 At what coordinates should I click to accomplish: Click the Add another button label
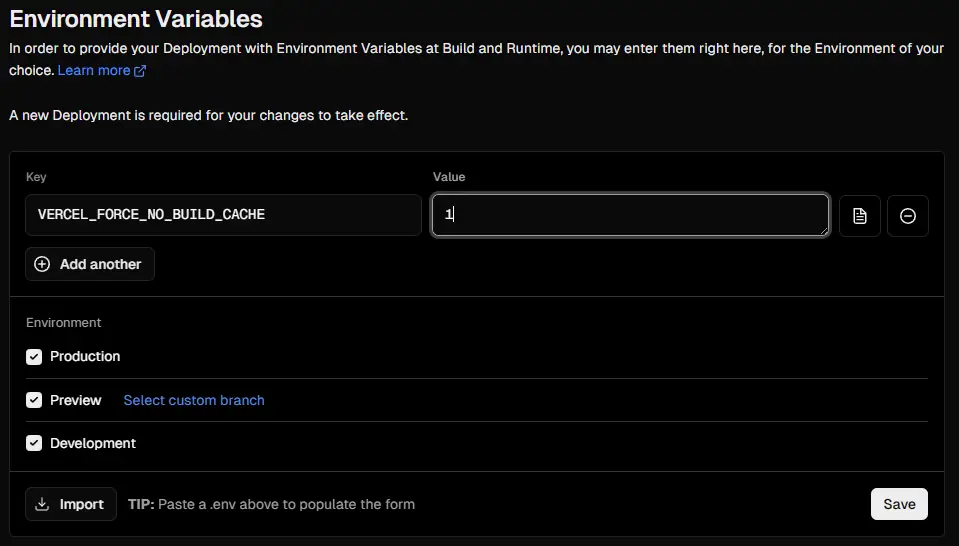(100, 264)
